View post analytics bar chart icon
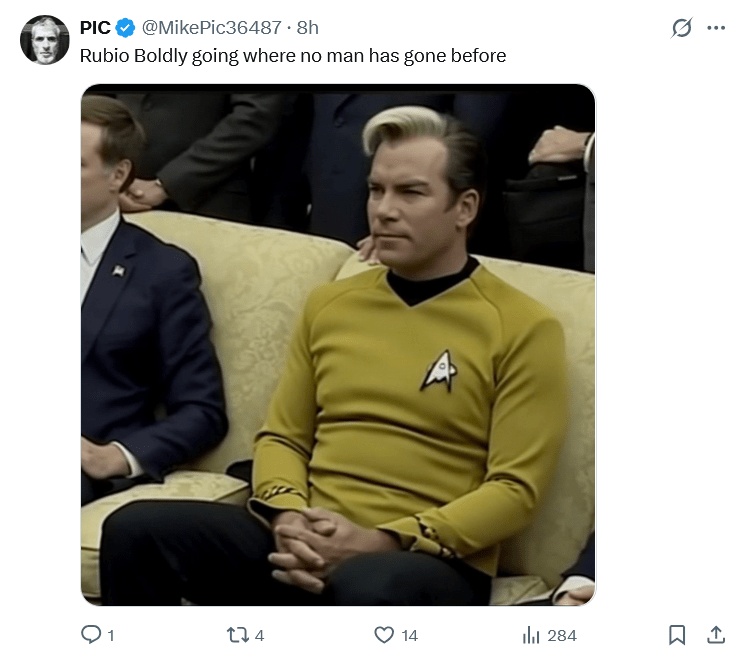 pos(531,635)
